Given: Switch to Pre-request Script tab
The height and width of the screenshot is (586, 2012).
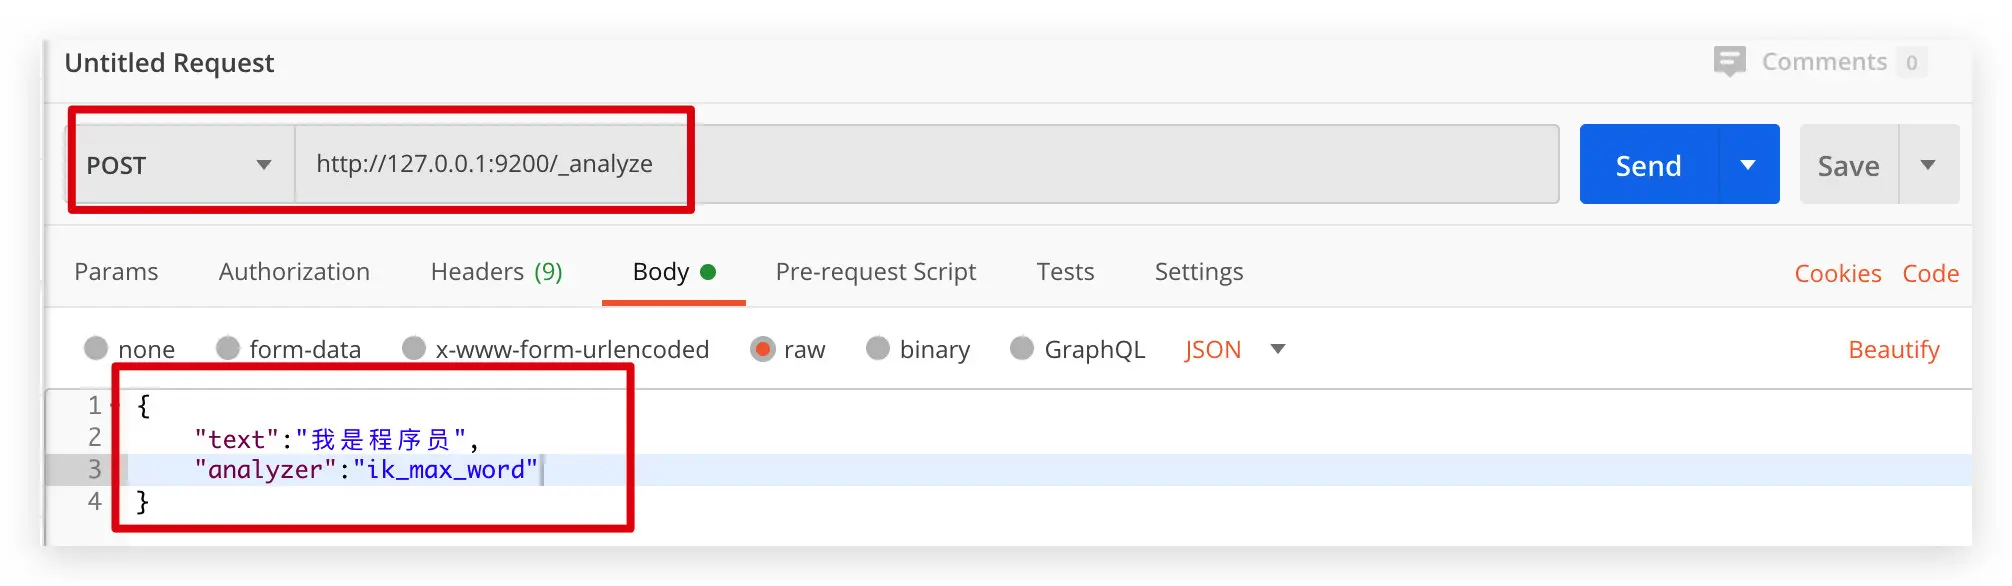Looking at the screenshot, I should tap(875, 272).
